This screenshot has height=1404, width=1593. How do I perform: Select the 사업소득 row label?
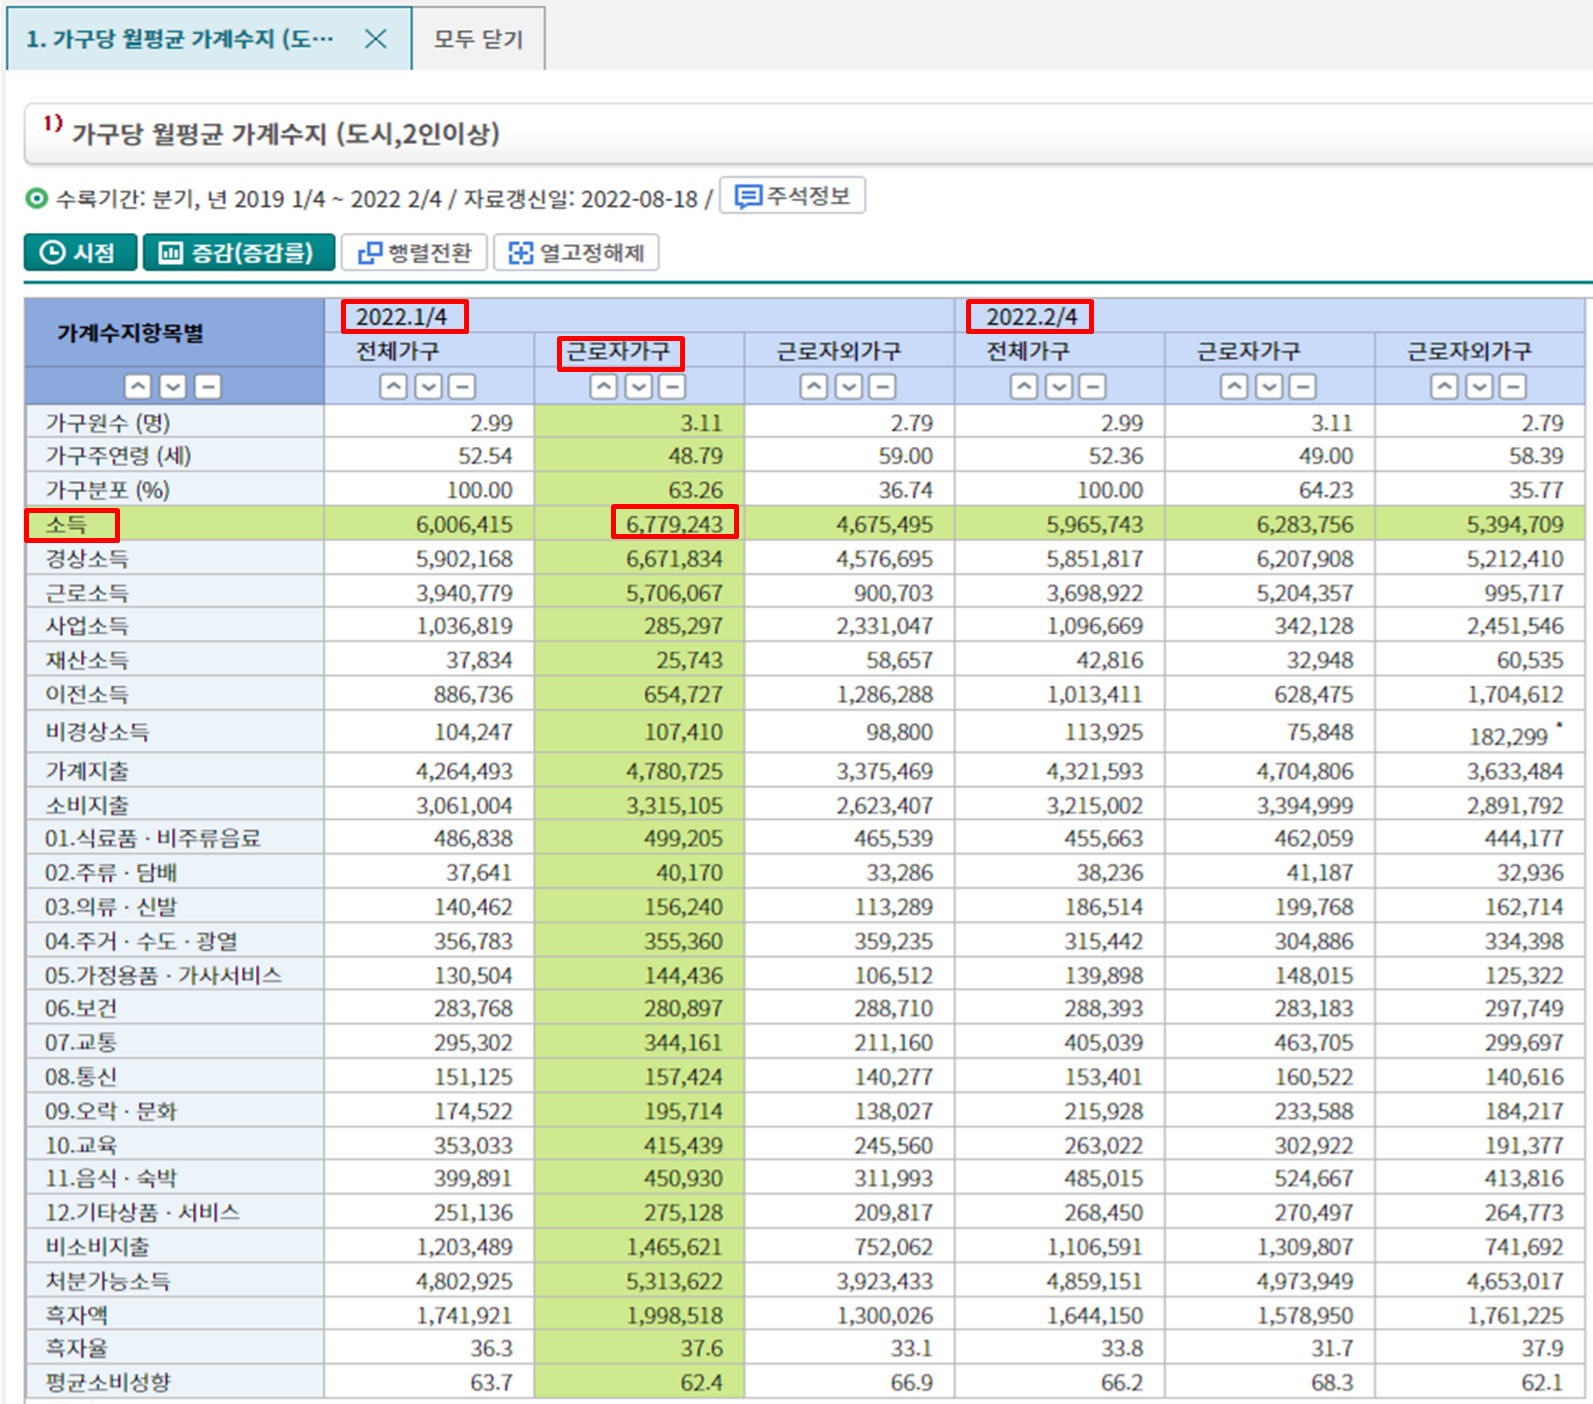[x=87, y=626]
